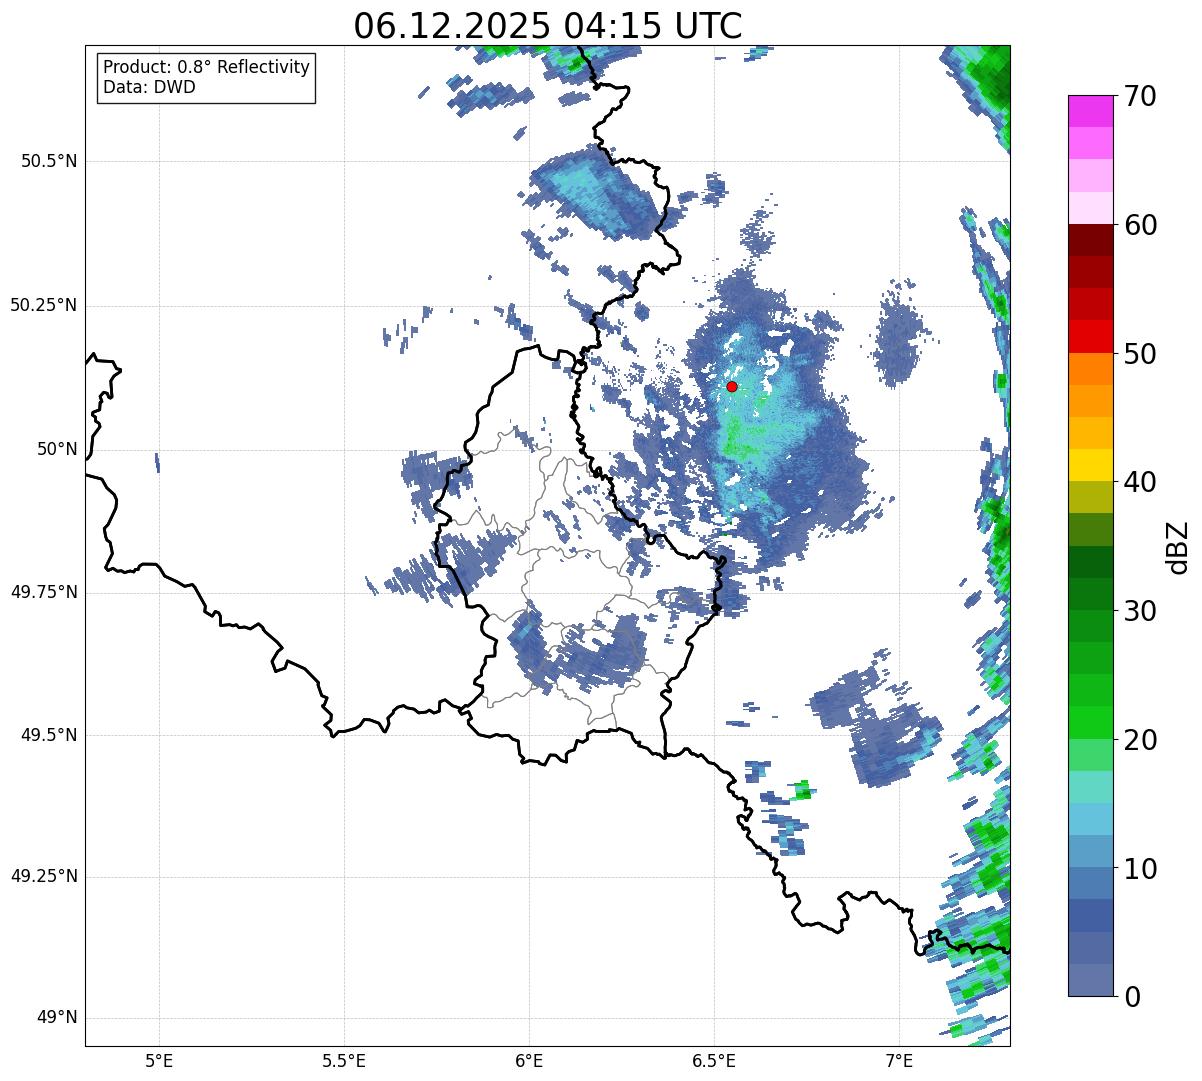The height and width of the screenshot is (1081, 1202).
Task: Click the bright red colorbar segment above 50
Action: (x=1090, y=336)
